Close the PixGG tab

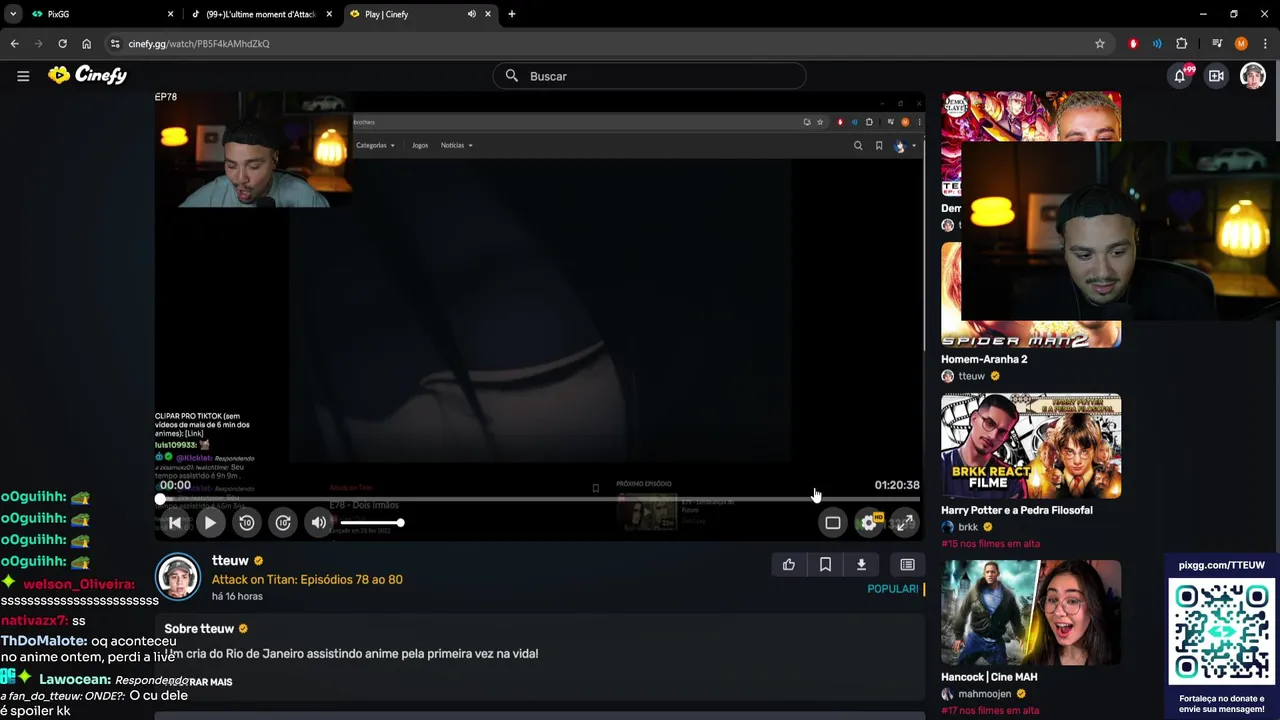point(170,14)
